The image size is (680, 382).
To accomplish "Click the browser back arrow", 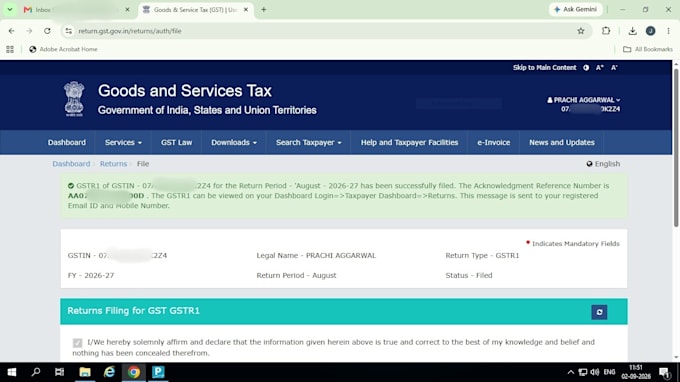I will click(12, 31).
